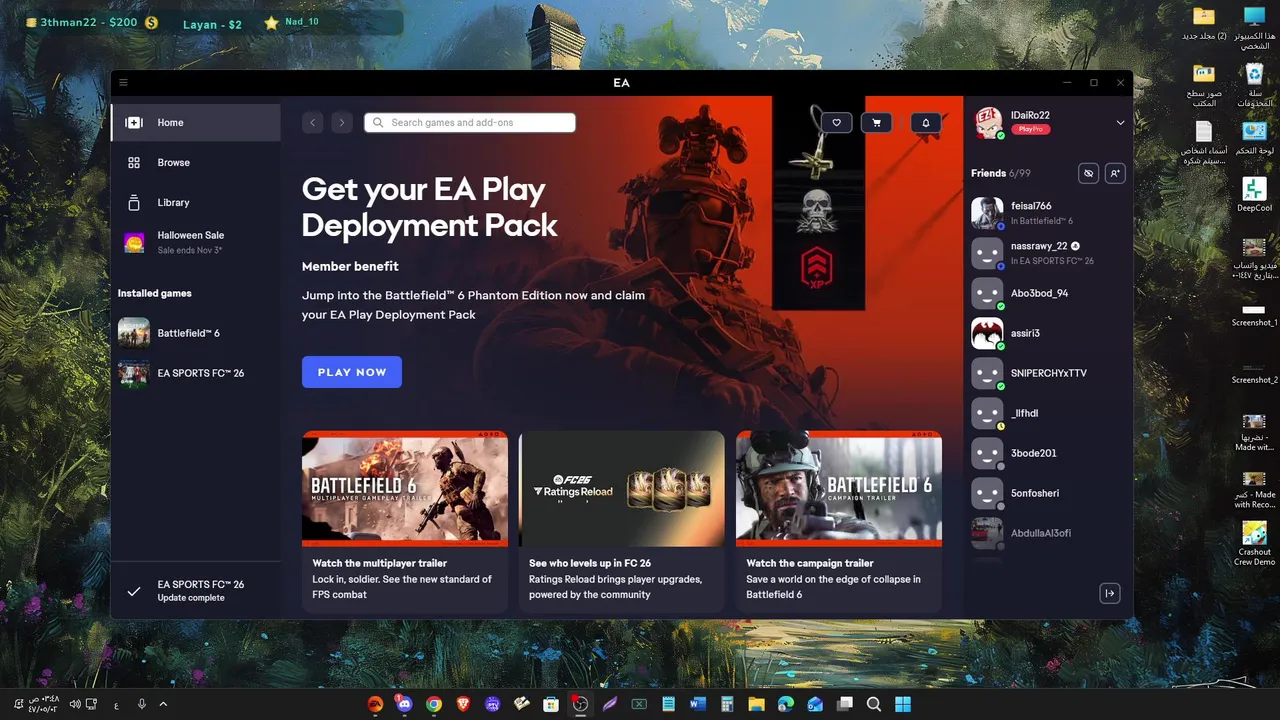Open the wishlist heart icon
The width and height of the screenshot is (1280, 720).
coord(837,122)
